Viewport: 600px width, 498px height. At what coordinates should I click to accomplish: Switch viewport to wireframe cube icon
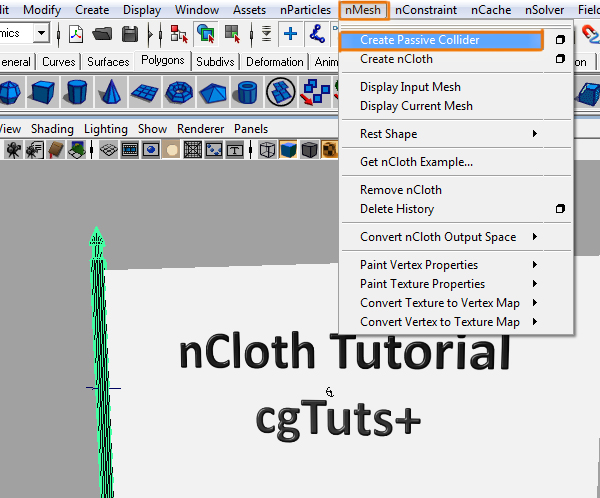267,150
